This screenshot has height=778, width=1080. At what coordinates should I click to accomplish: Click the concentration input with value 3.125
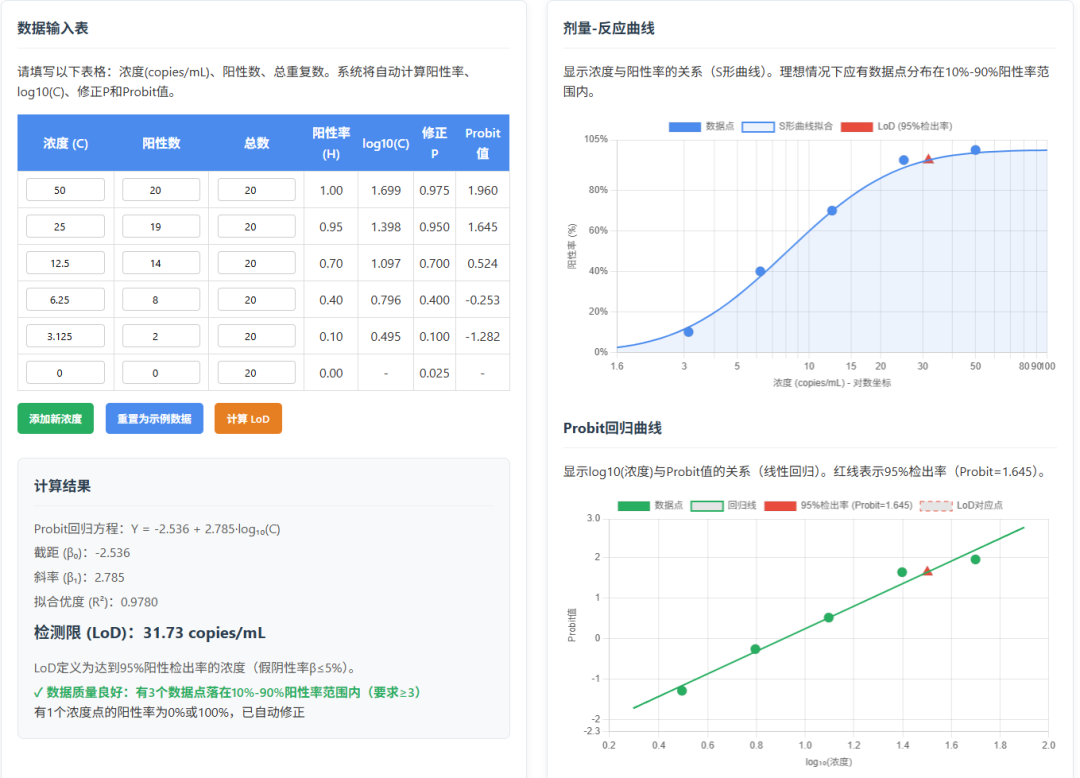[65, 336]
